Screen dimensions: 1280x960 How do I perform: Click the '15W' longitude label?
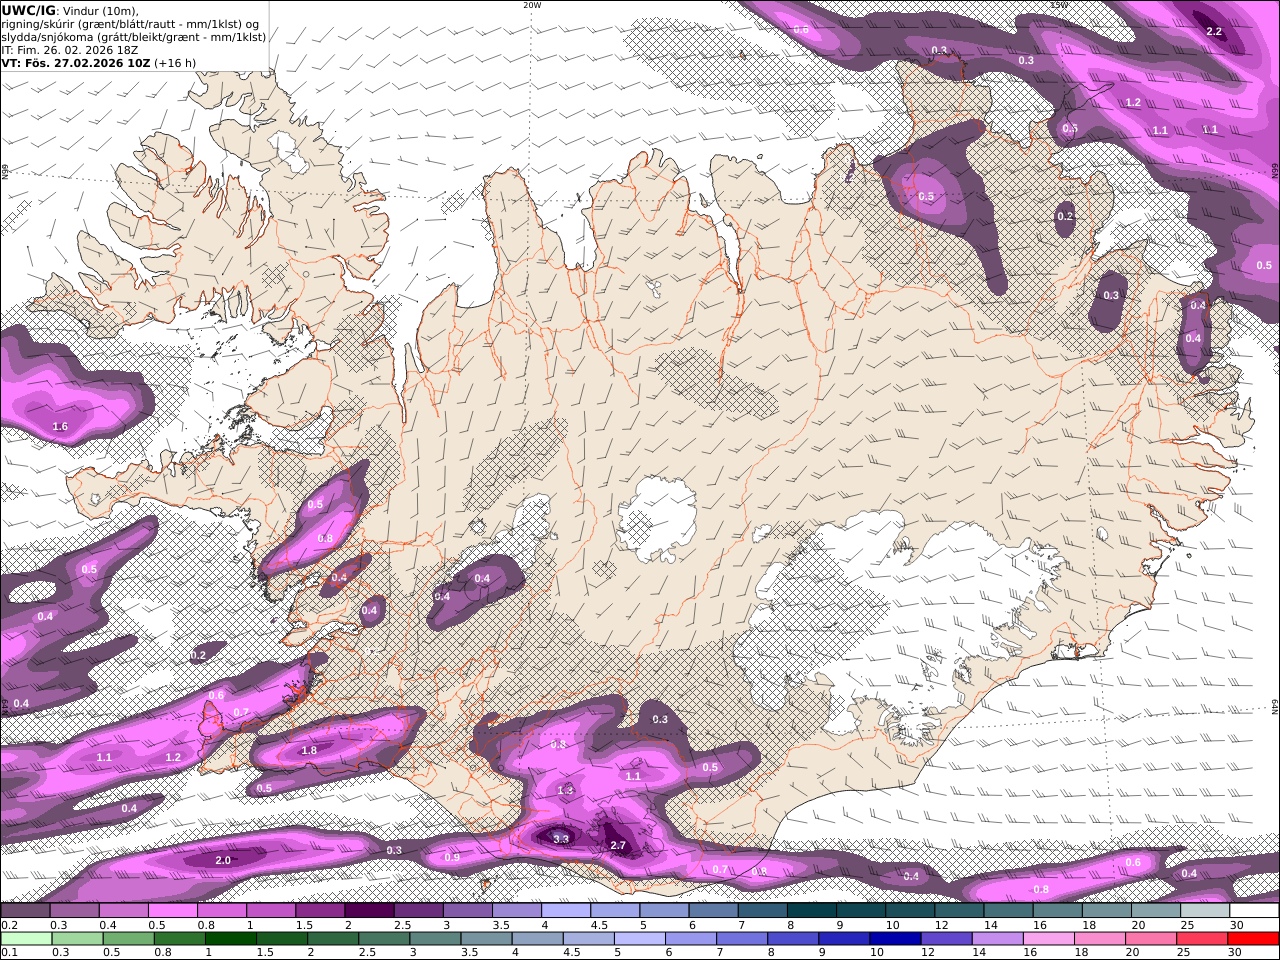point(1059,4)
